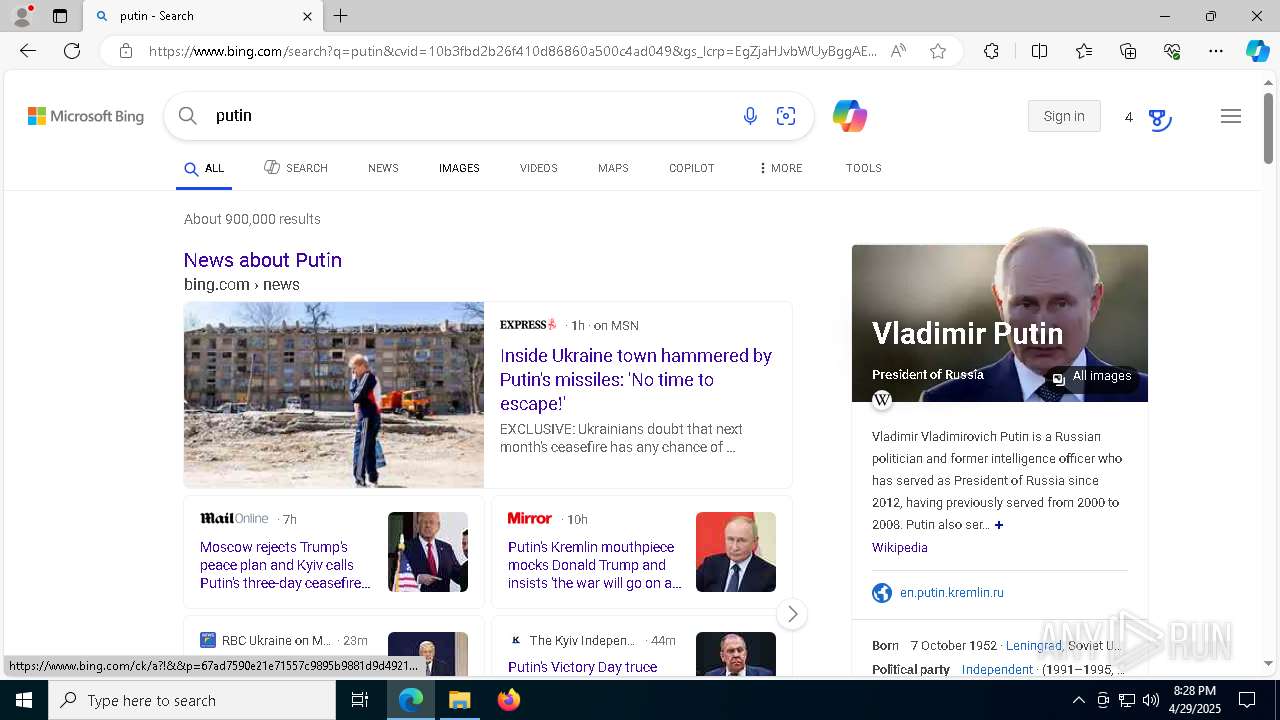This screenshot has height=720, width=1280.
Task: Switch to VIDEOS tab
Action: pos(538,168)
